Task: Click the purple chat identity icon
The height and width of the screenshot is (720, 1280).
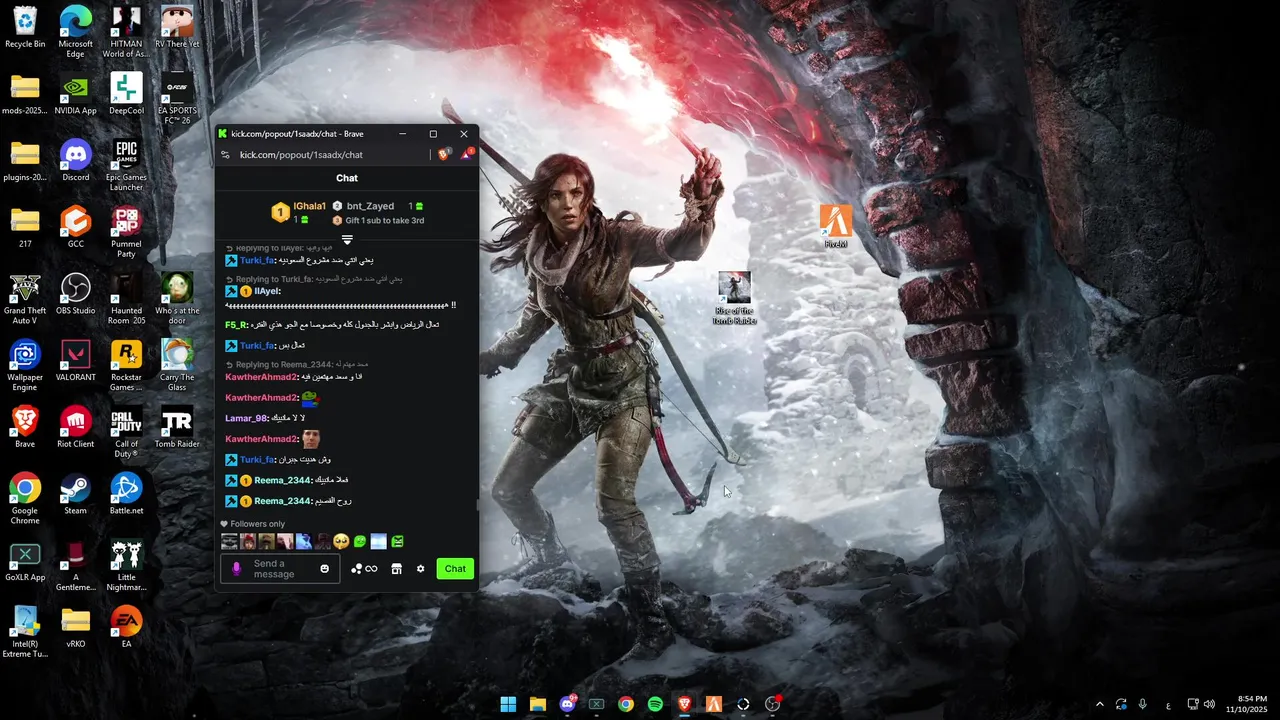Action: [x=237, y=569]
